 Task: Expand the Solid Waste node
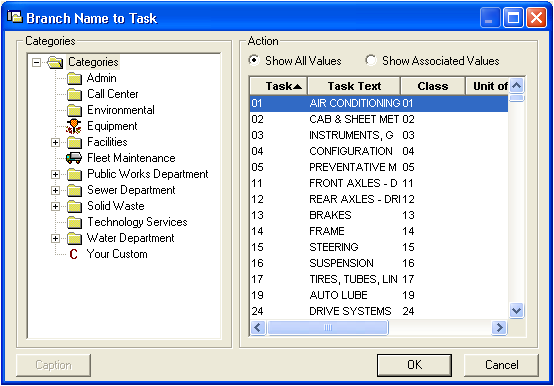55,206
